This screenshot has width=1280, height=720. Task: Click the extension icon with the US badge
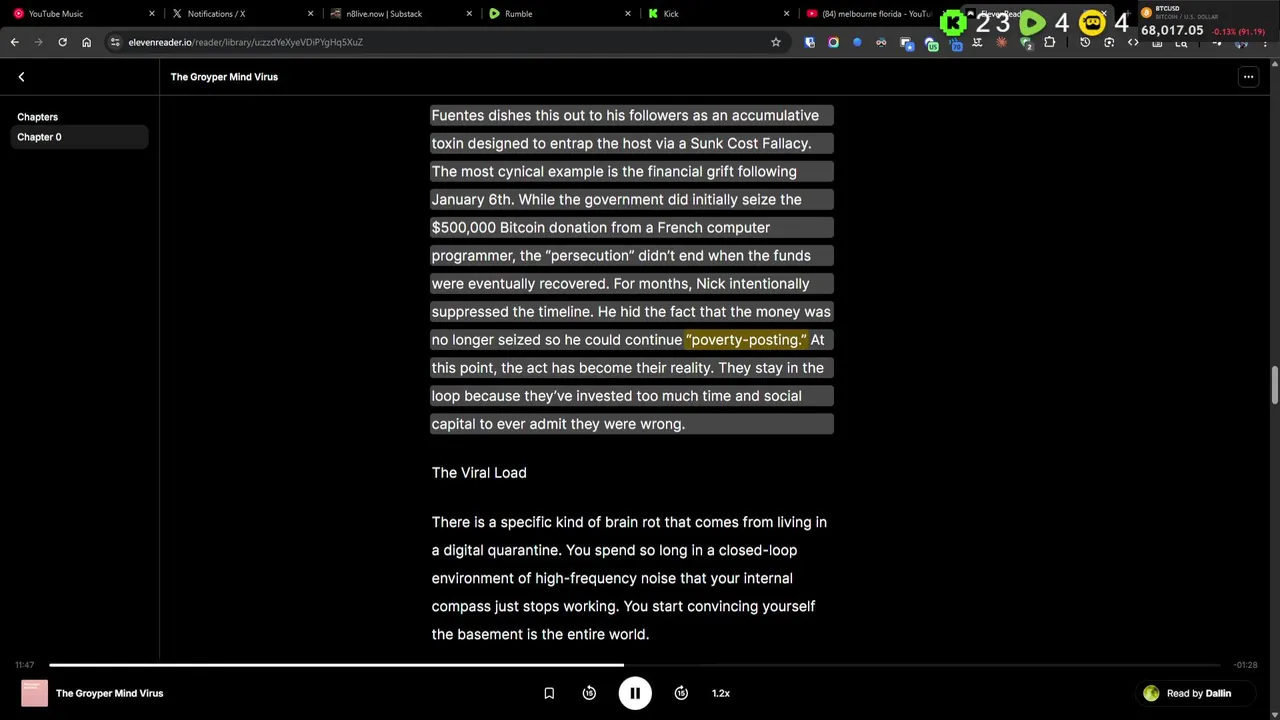click(x=931, y=44)
